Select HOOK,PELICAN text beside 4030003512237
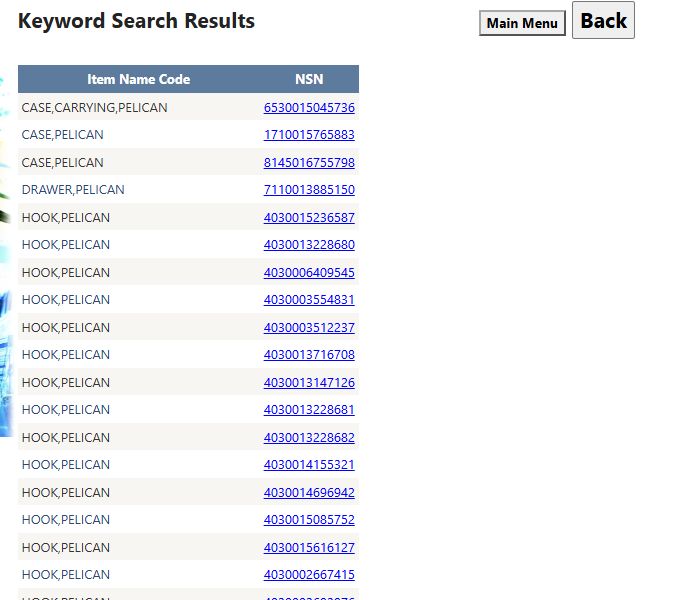The width and height of the screenshot is (700, 600). (66, 327)
